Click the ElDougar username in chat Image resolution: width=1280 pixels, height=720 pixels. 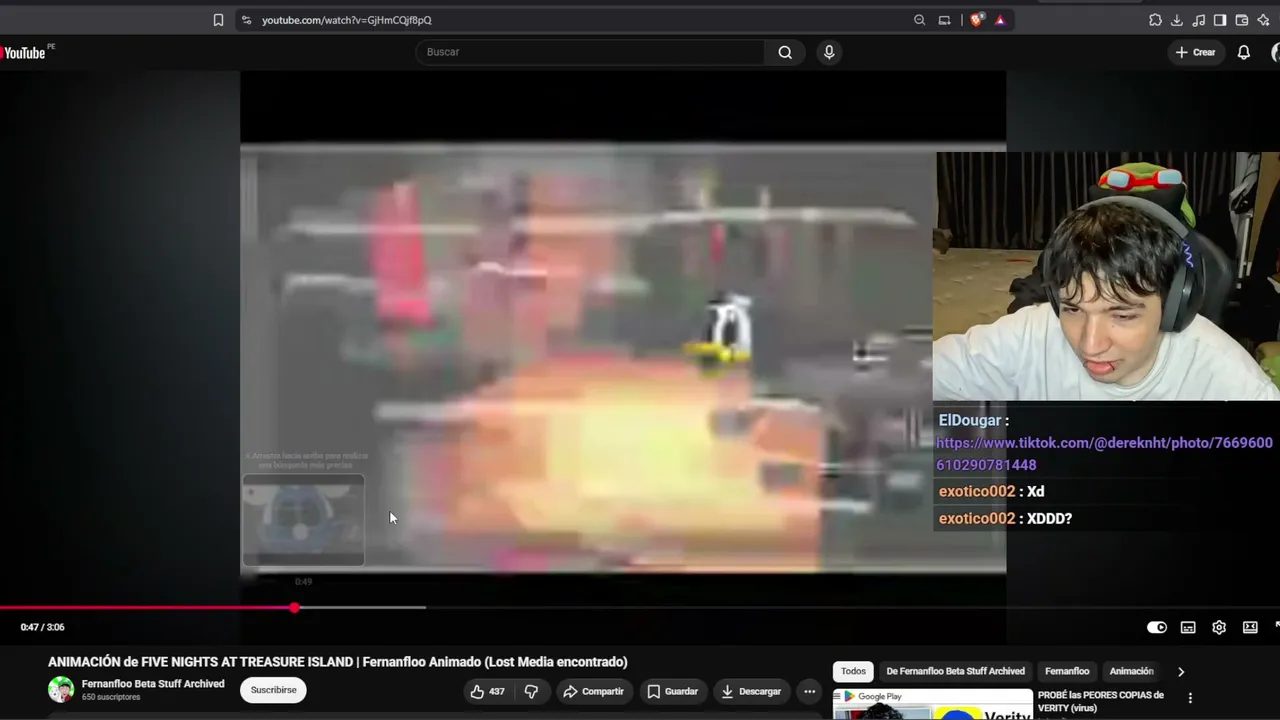point(970,420)
